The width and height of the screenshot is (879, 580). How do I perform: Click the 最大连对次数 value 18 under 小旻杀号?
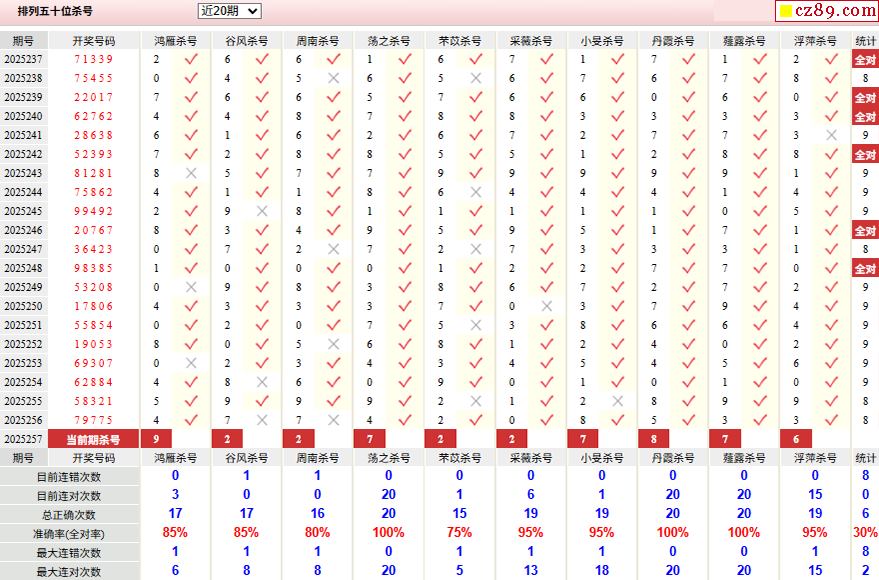click(x=602, y=570)
